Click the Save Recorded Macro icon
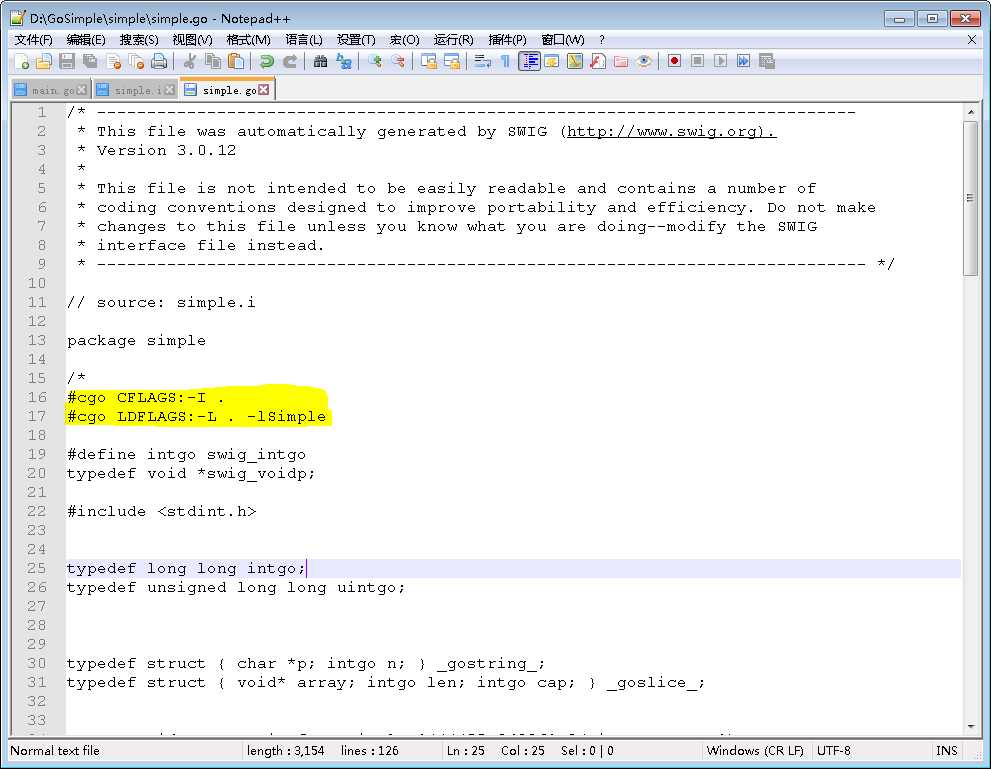 pos(767,61)
